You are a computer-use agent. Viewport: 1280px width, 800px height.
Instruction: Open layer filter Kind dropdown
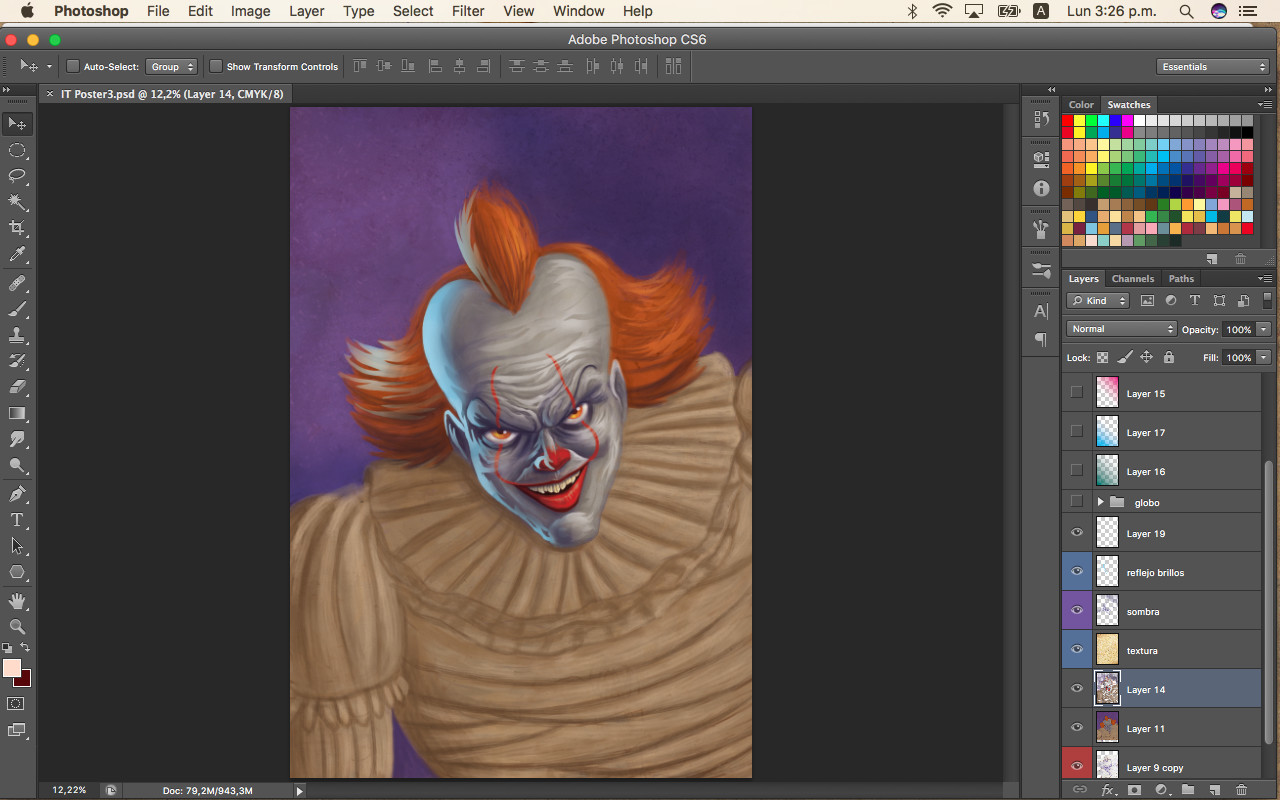1097,301
